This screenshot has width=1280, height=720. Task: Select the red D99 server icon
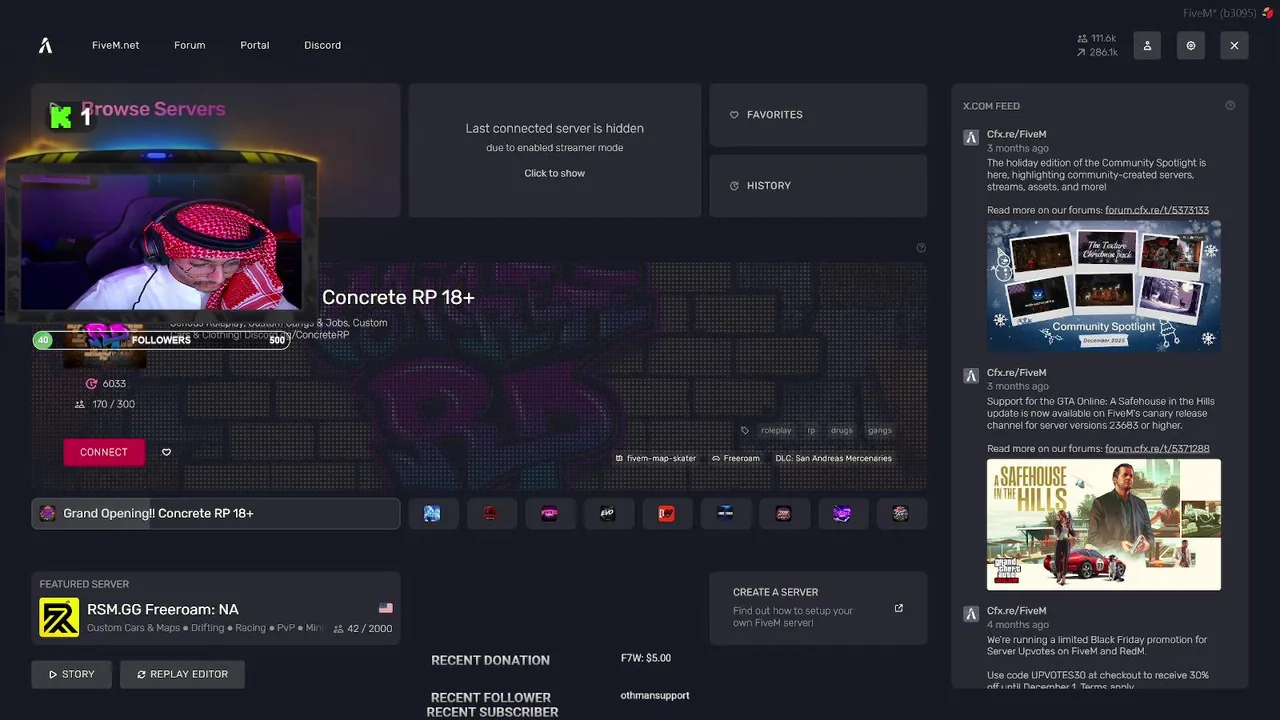[667, 513]
